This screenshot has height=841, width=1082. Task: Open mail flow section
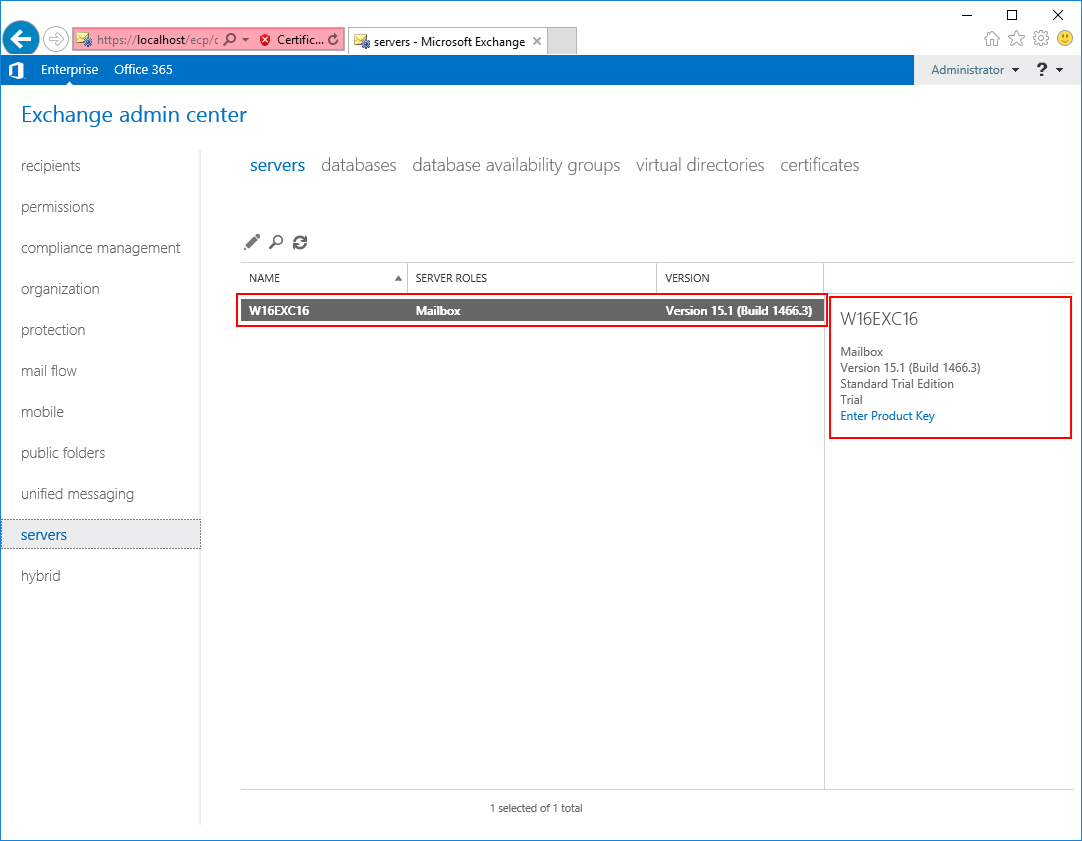(x=48, y=371)
